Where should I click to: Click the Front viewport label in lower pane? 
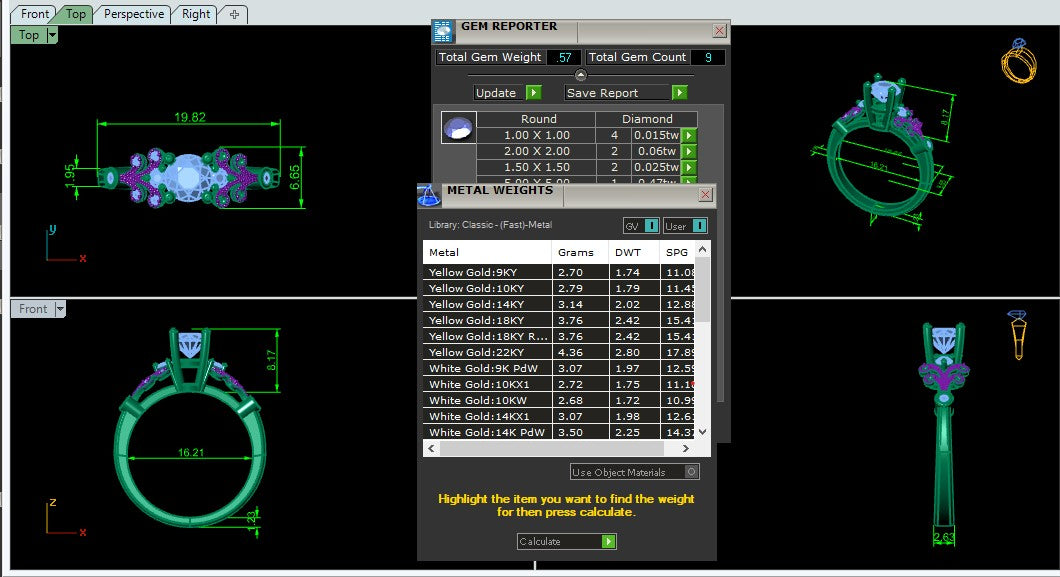[x=33, y=309]
